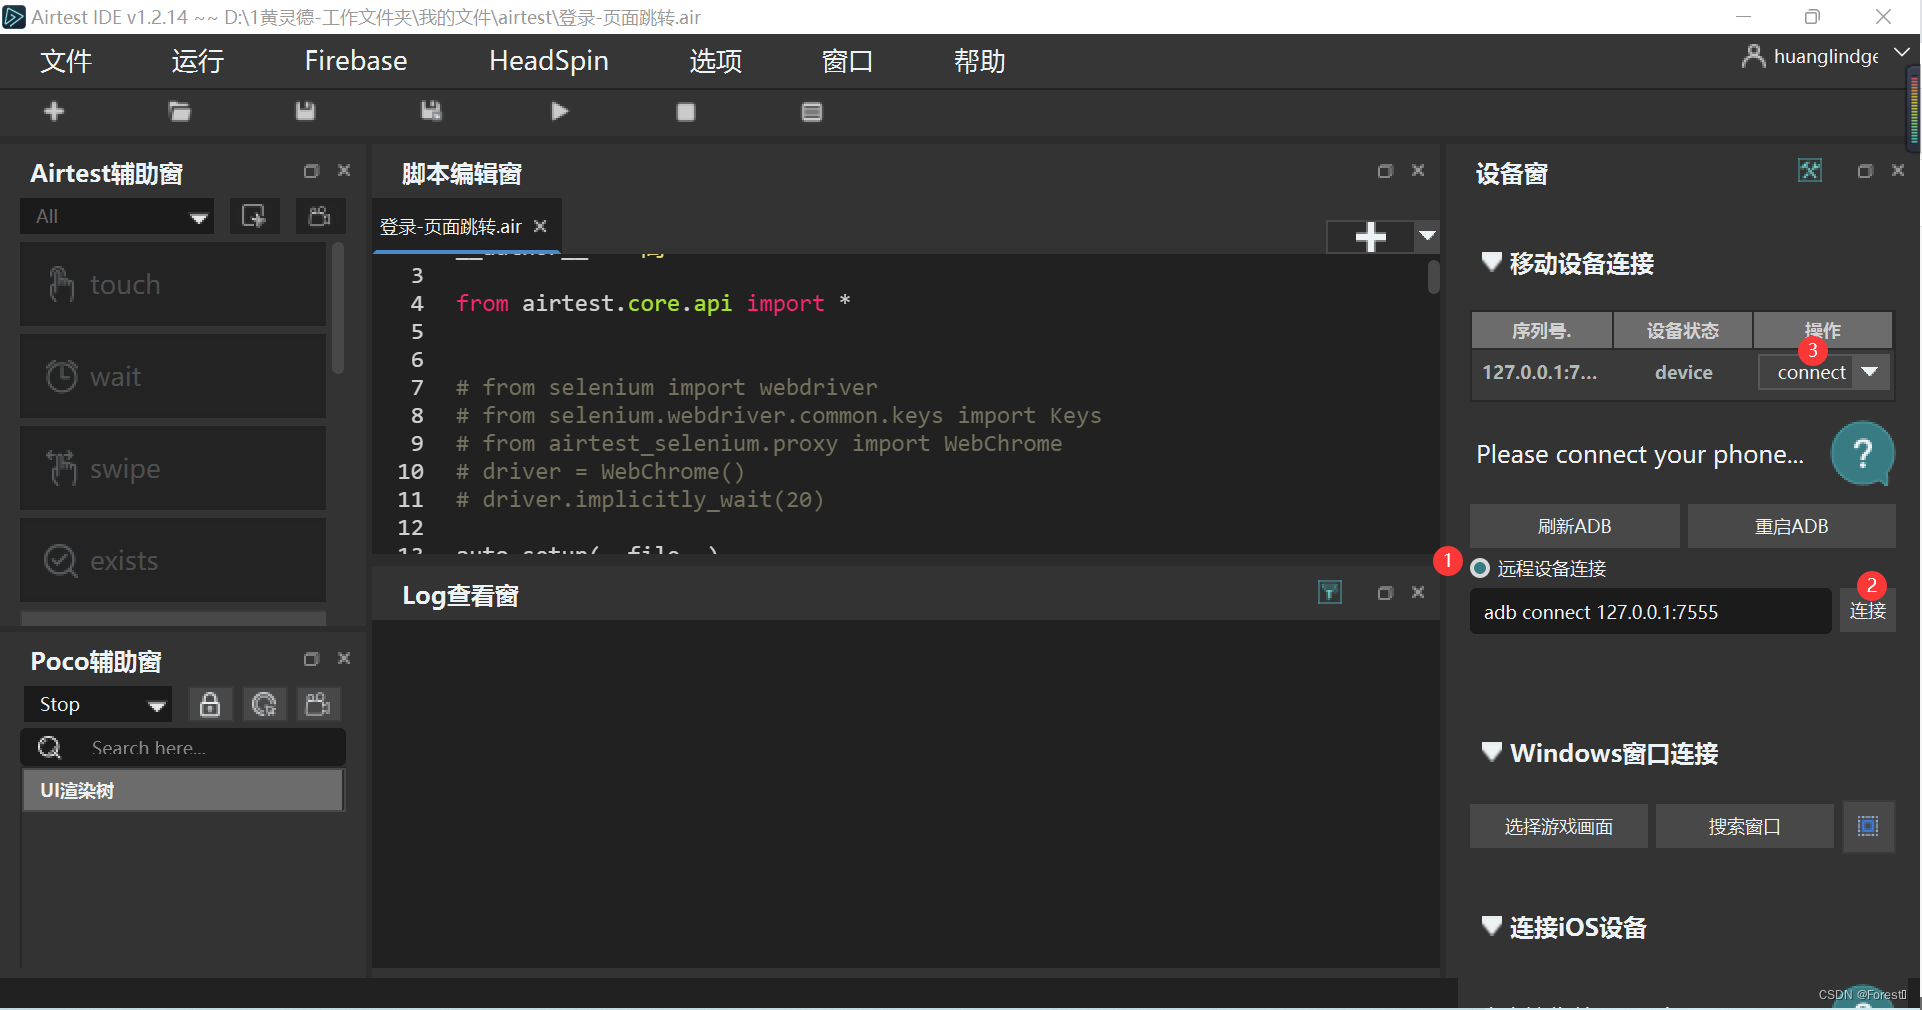
Task: Float the Poco assistant panel
Action: 311,659
